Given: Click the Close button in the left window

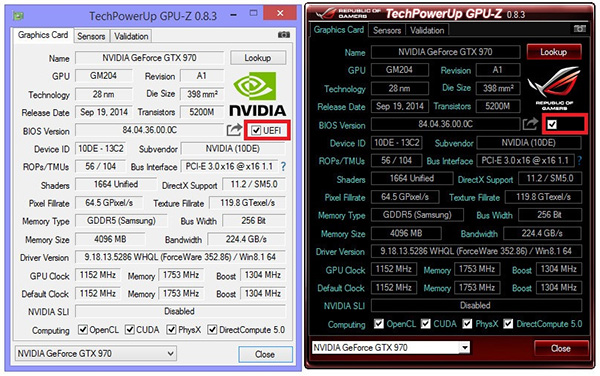Looking at the screenshot, I should coord(265,354).
